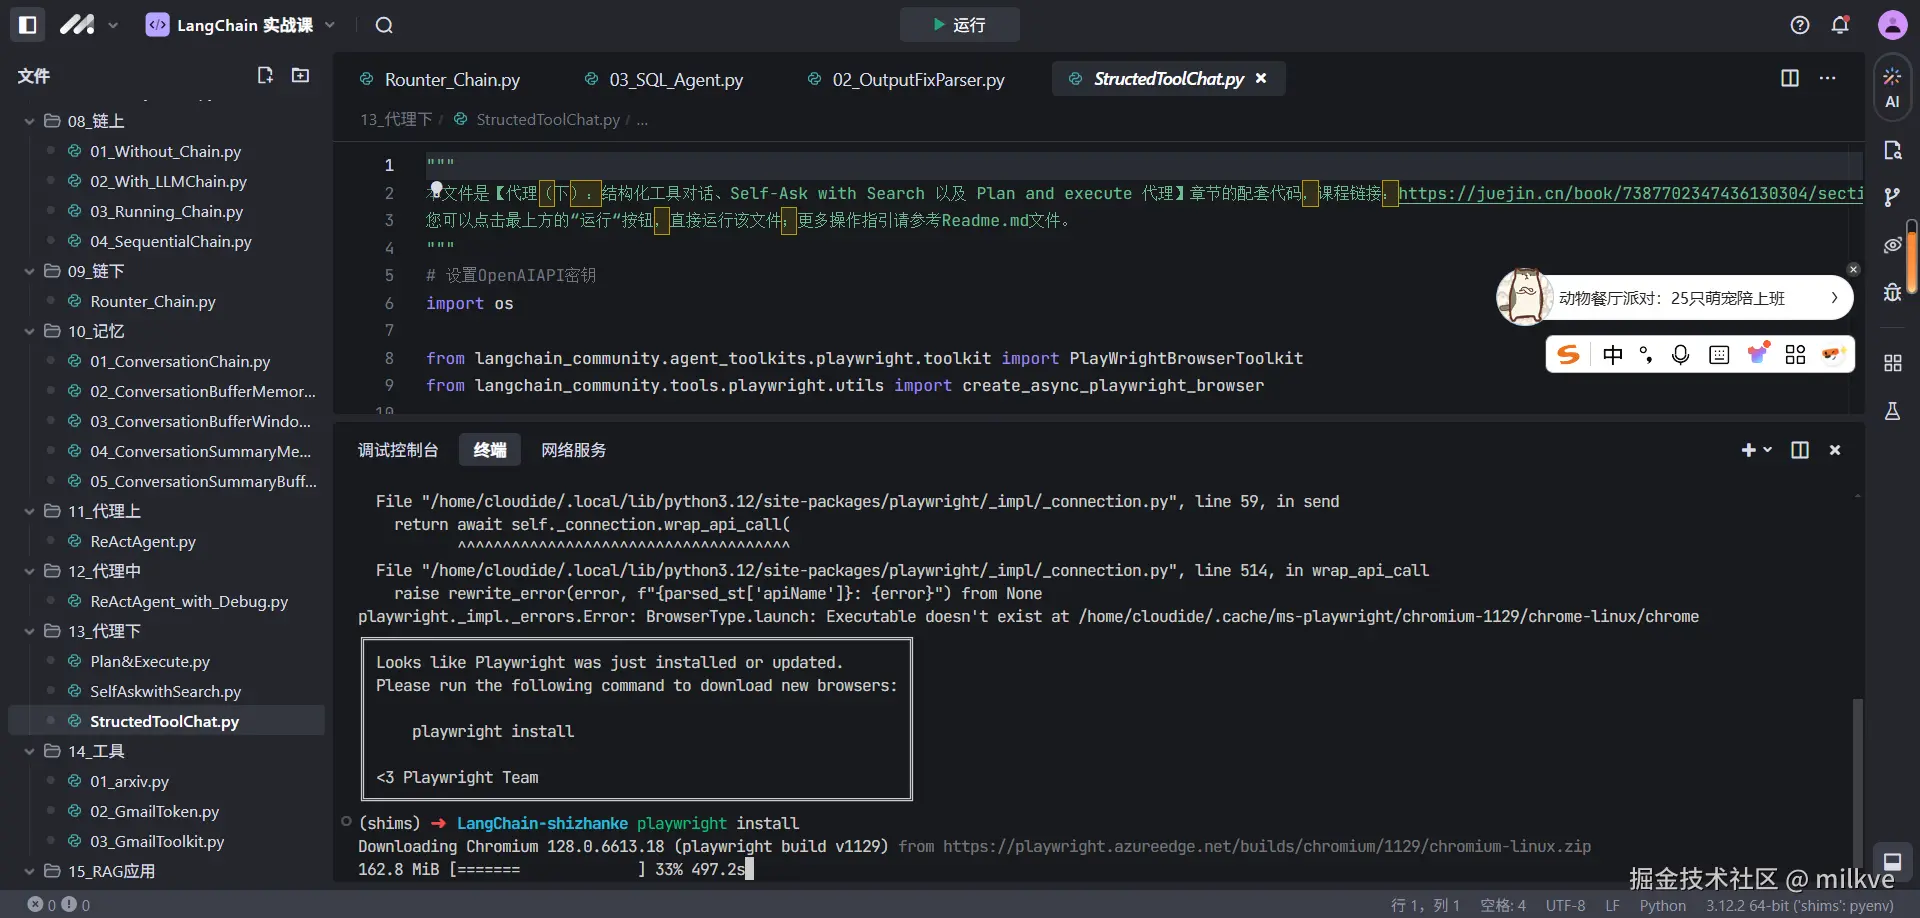Collapse the 08_链上 folder
Screen dimensions: 1920x918
tap(29, 121)
